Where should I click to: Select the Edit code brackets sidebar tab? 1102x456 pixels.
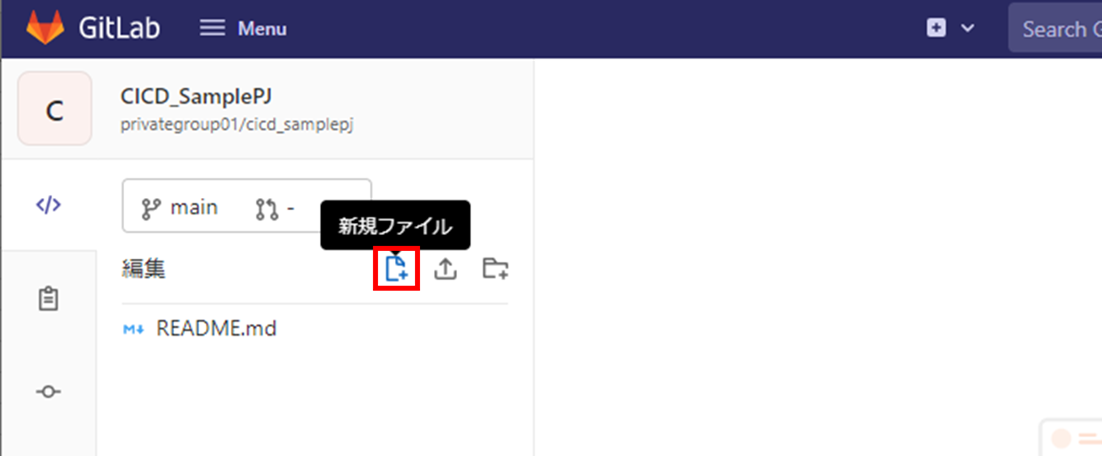pos(48,205)
